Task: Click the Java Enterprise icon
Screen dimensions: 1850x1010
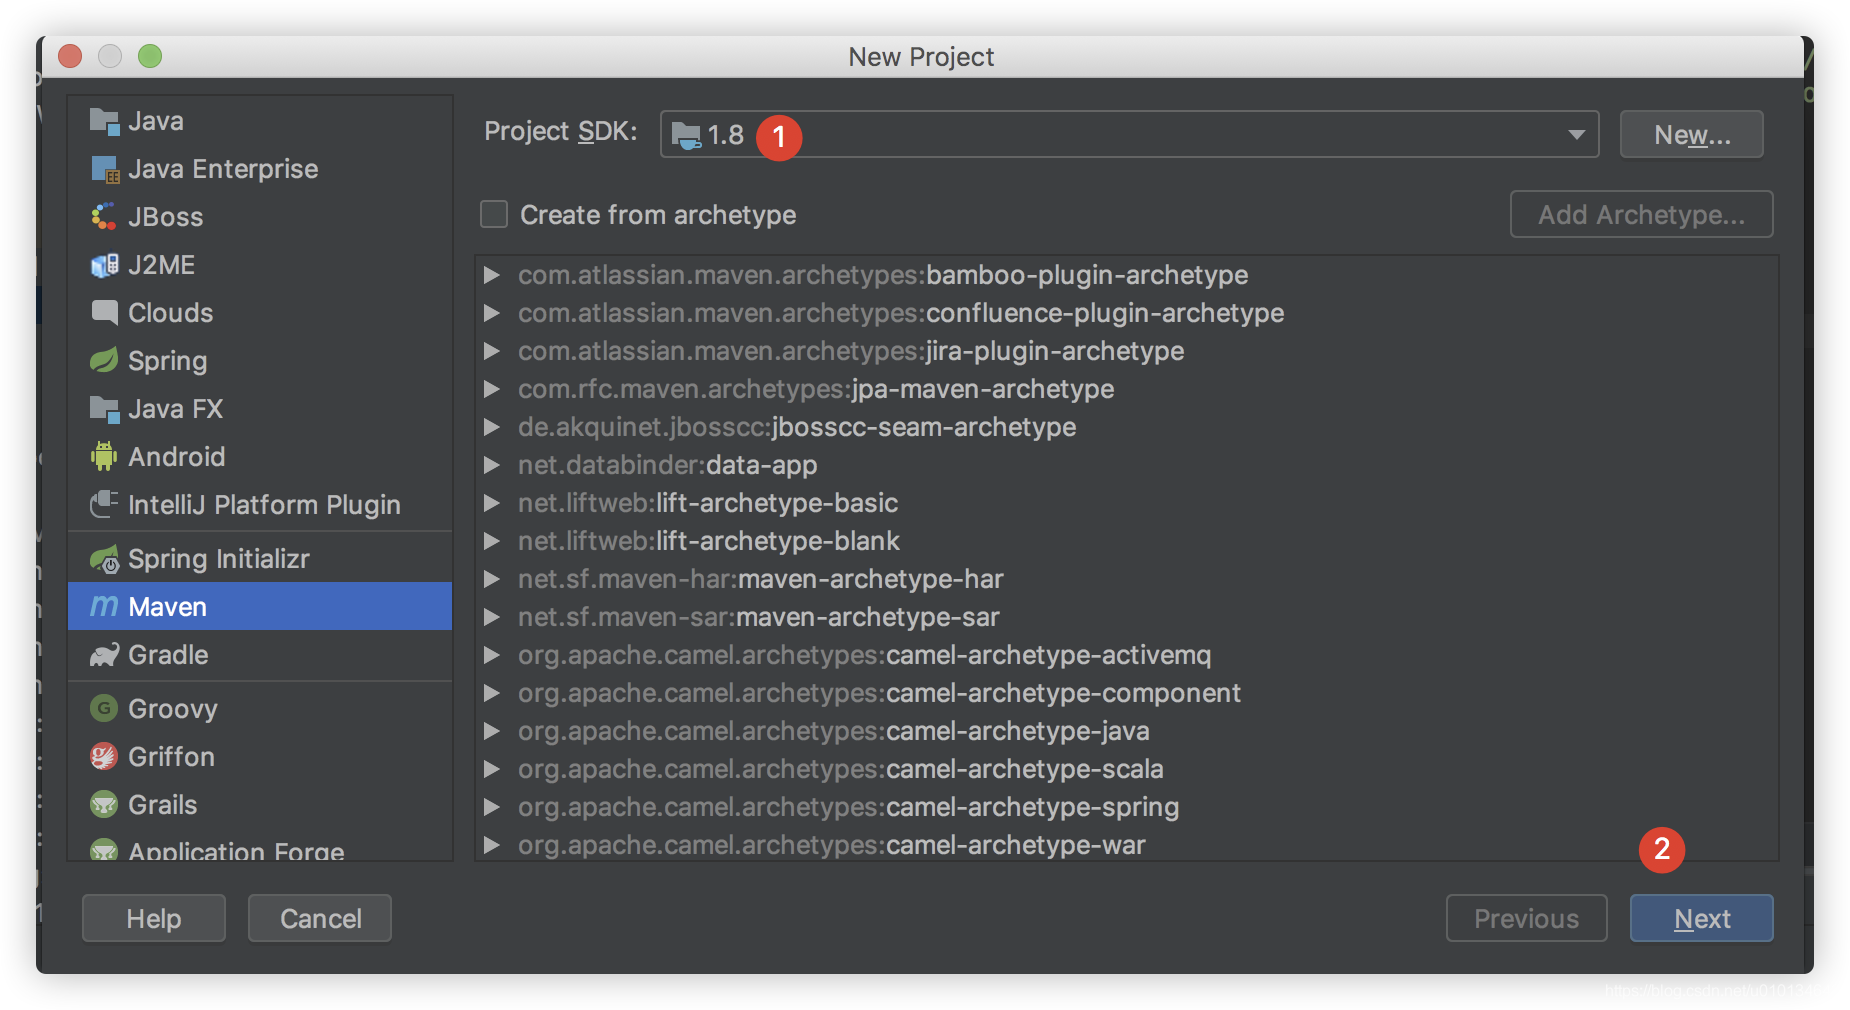Action: tap(104, 169)
